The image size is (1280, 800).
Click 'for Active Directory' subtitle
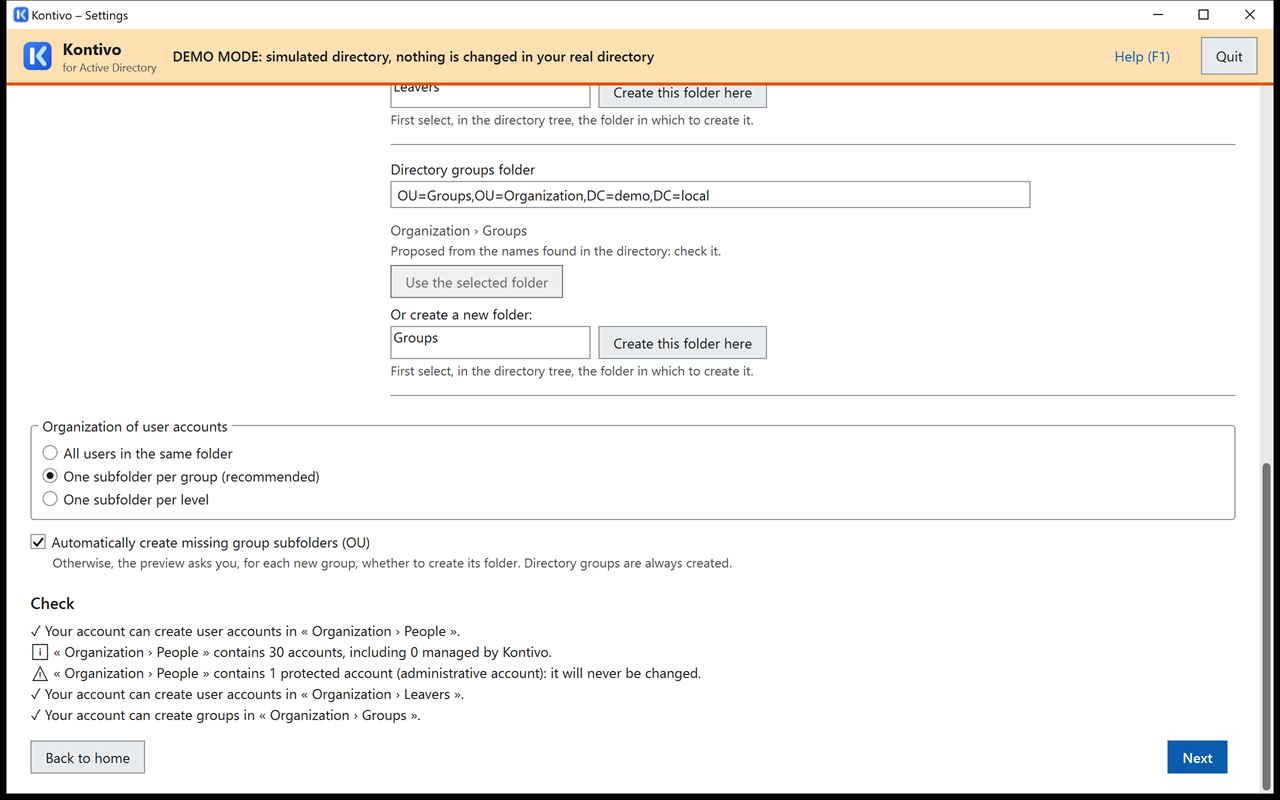110,68
